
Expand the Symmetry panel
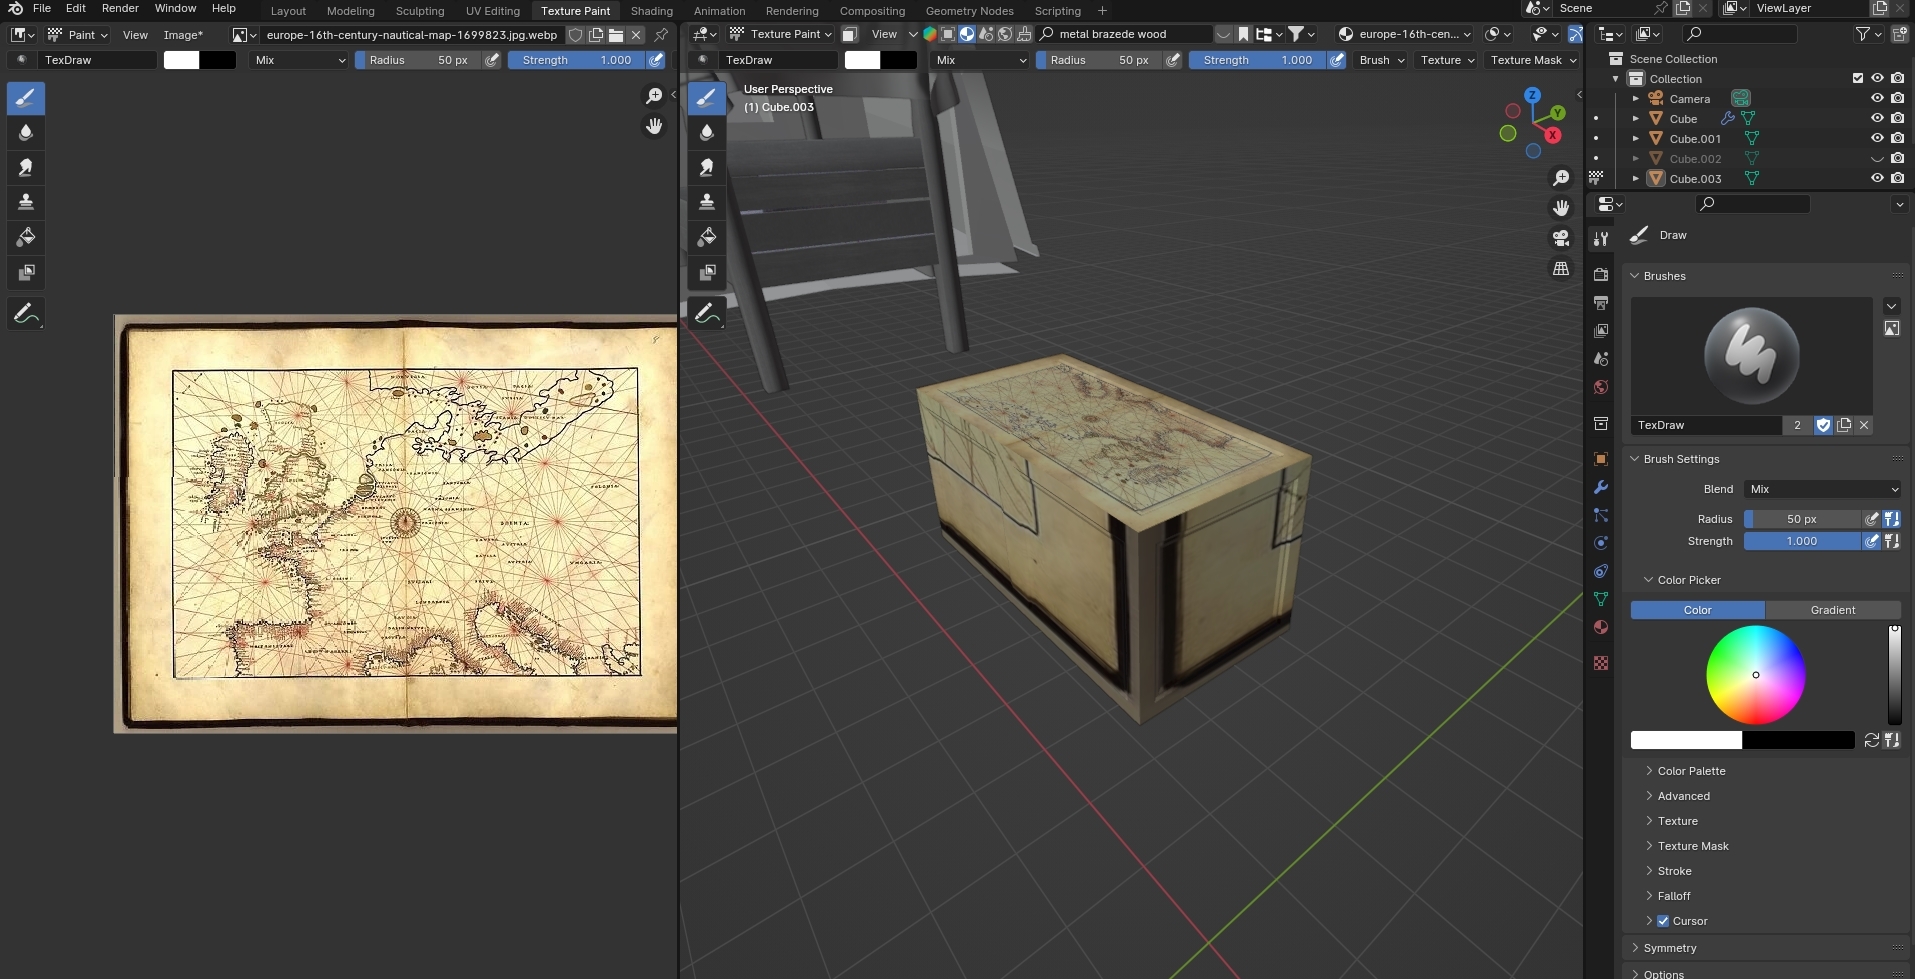1669,948
